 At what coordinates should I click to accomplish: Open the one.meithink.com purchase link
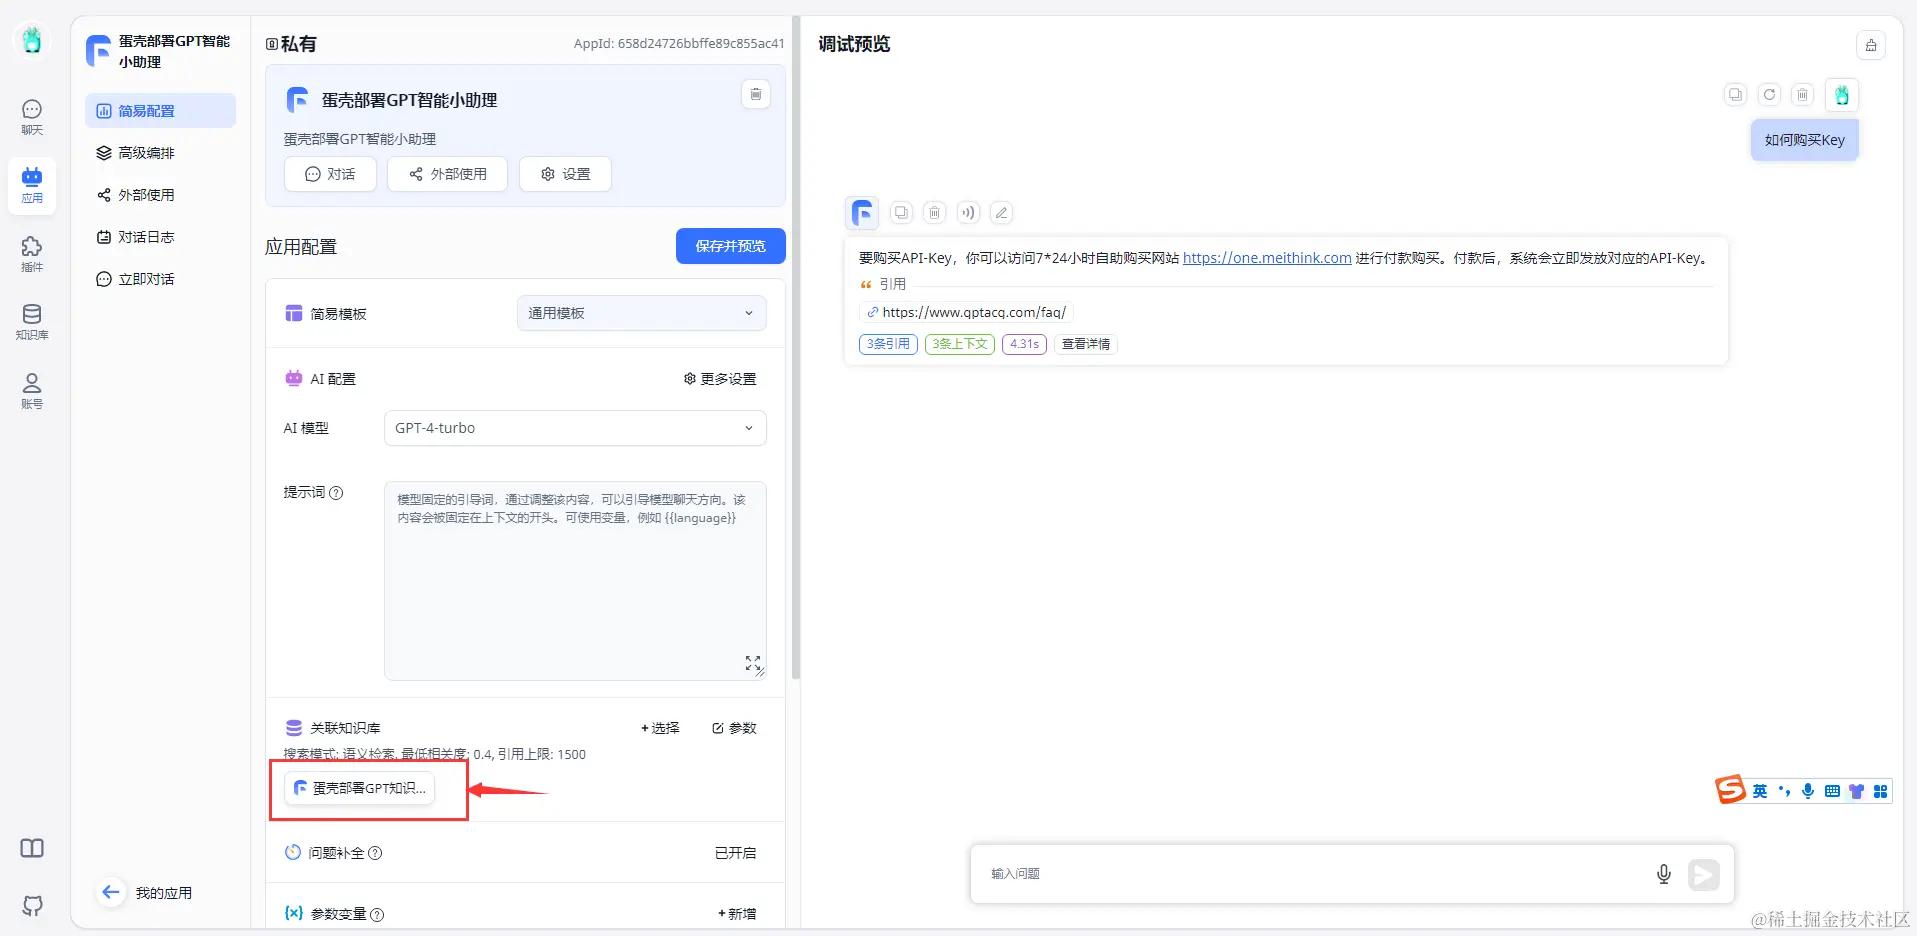tap(1266, 257)
